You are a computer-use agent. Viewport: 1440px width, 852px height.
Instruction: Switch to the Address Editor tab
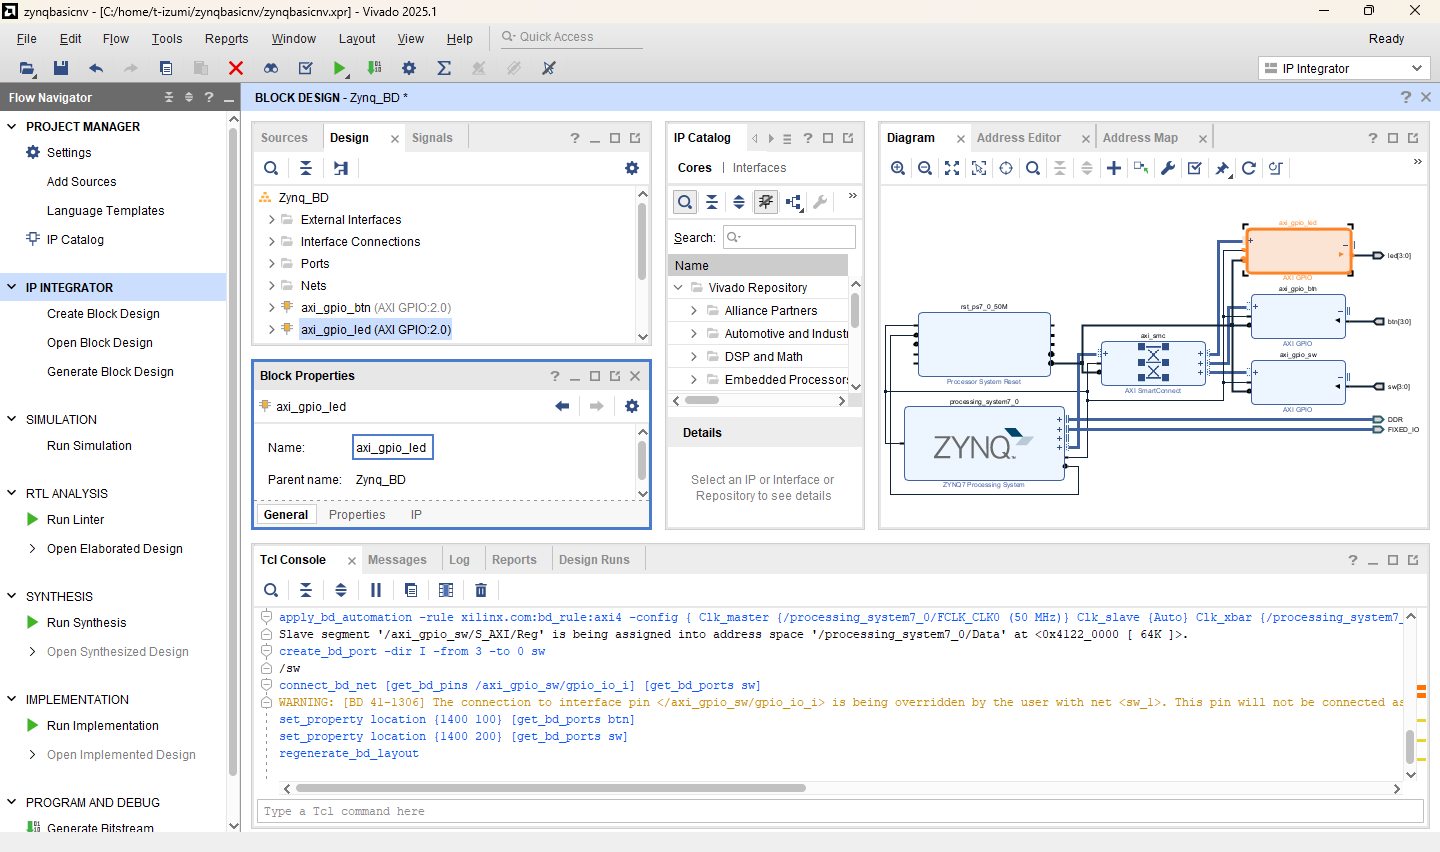pos(1018,138)
